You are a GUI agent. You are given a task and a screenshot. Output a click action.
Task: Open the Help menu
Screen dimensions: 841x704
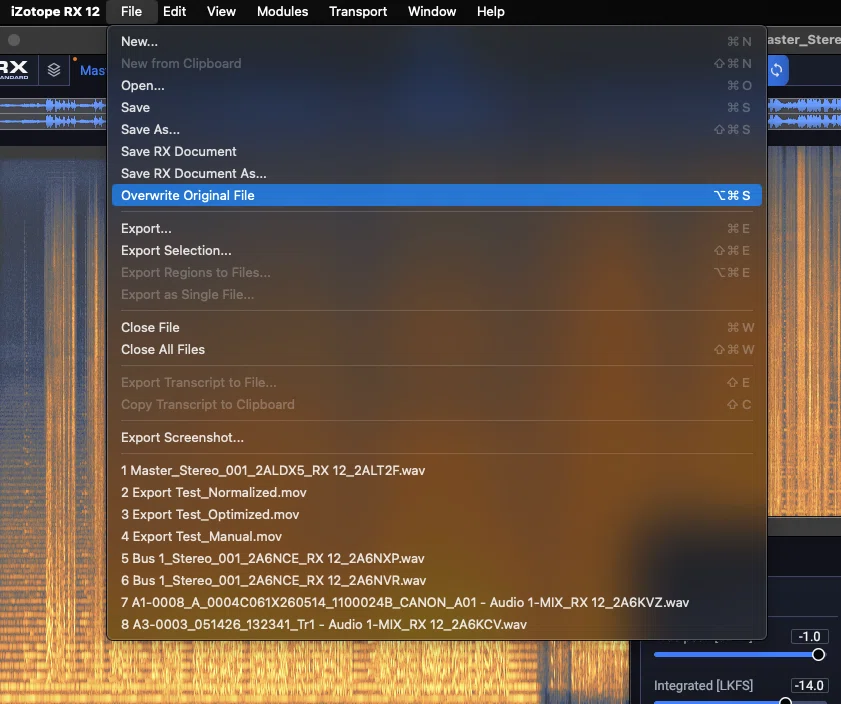pos(490,11)
